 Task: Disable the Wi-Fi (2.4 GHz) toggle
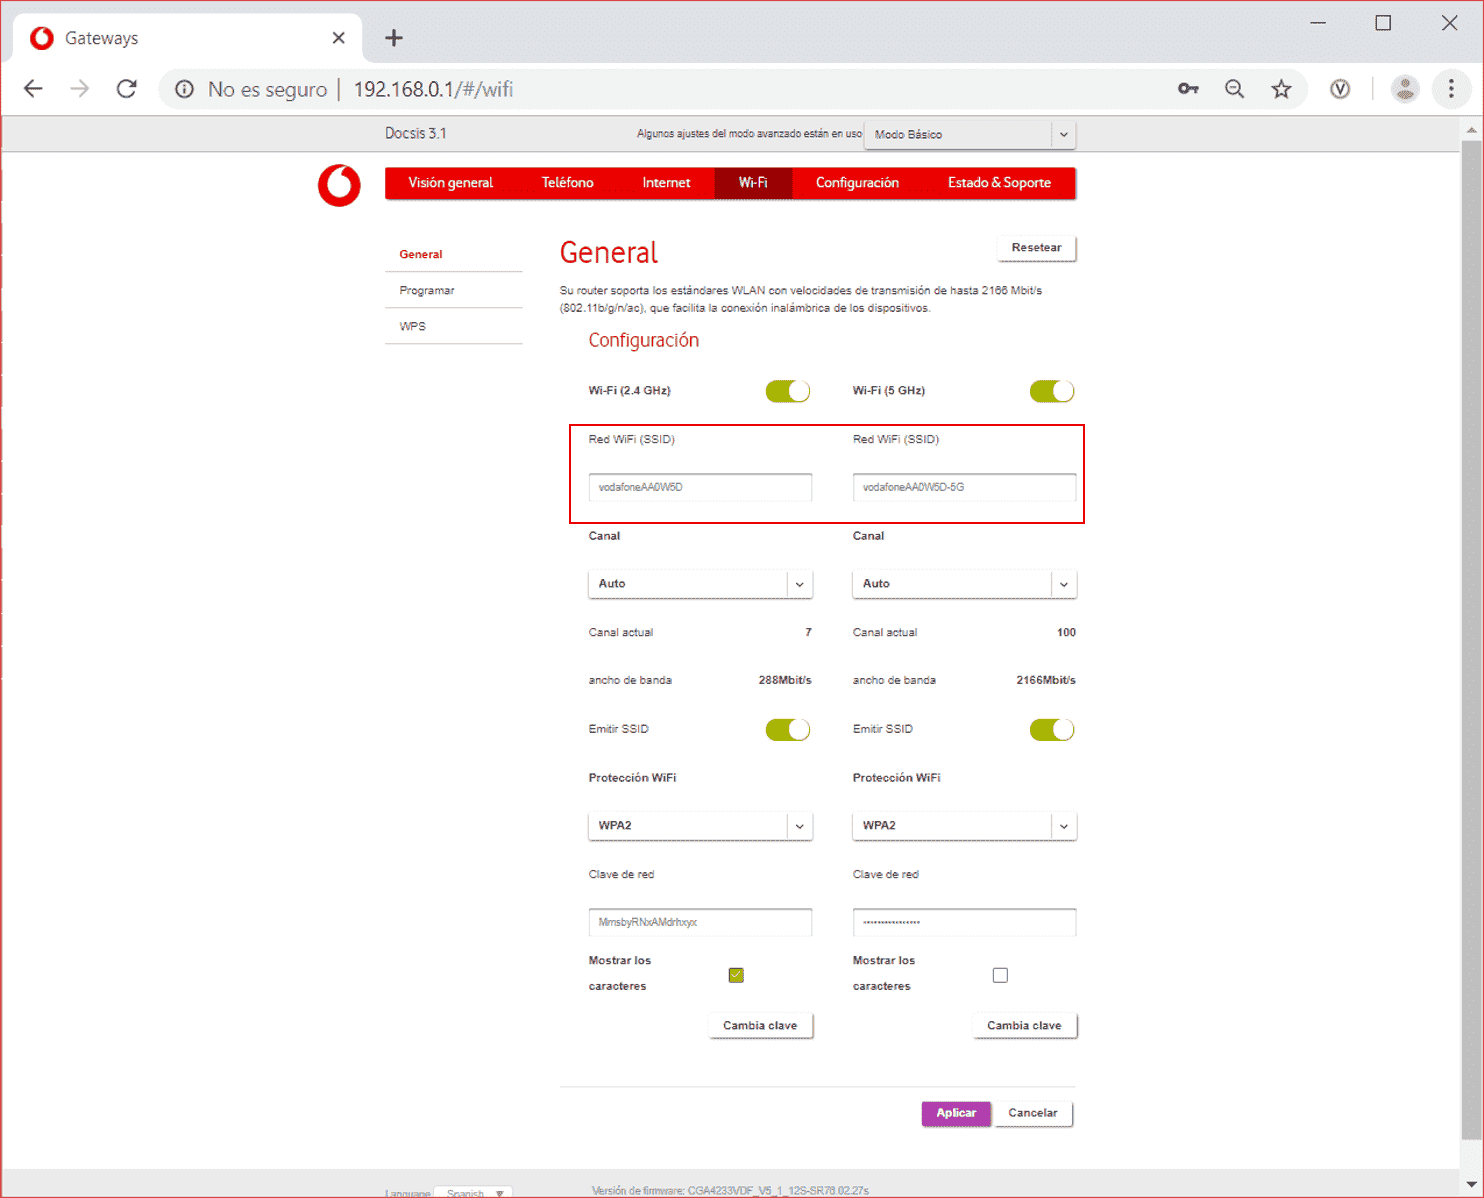pyautogui.click(x=788, y=391)
